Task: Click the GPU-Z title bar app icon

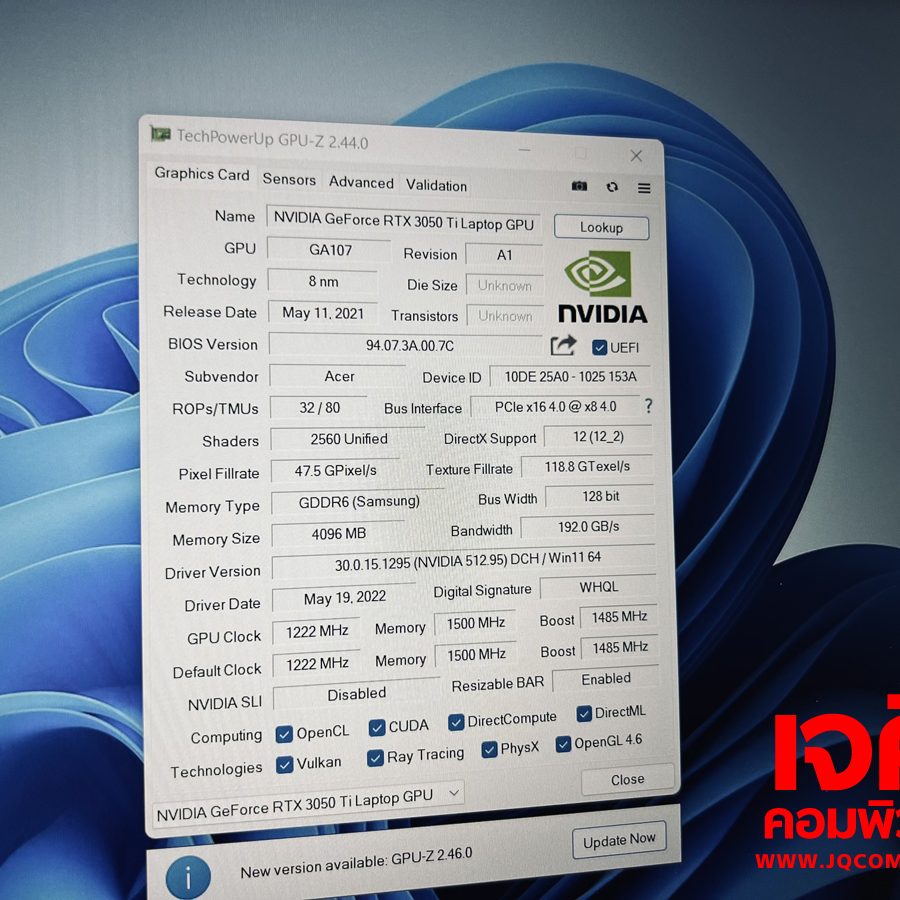Action: (160, 134)
